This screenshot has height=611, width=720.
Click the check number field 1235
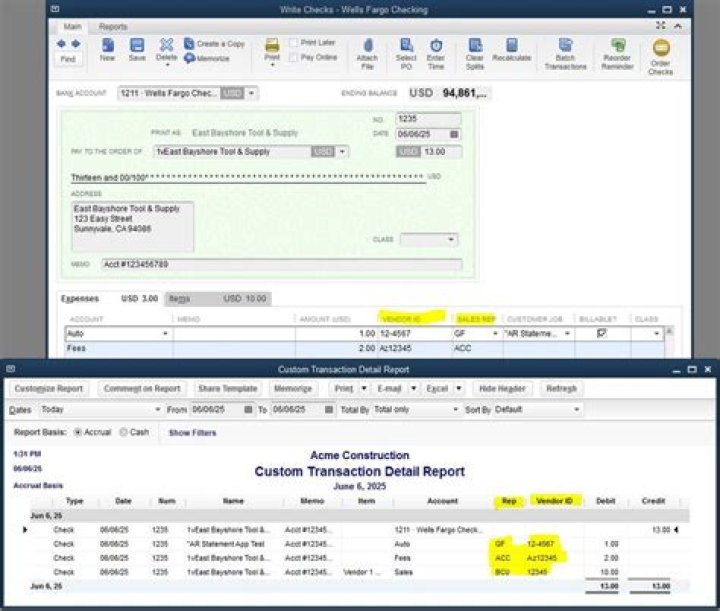click(x=428, y=119)
